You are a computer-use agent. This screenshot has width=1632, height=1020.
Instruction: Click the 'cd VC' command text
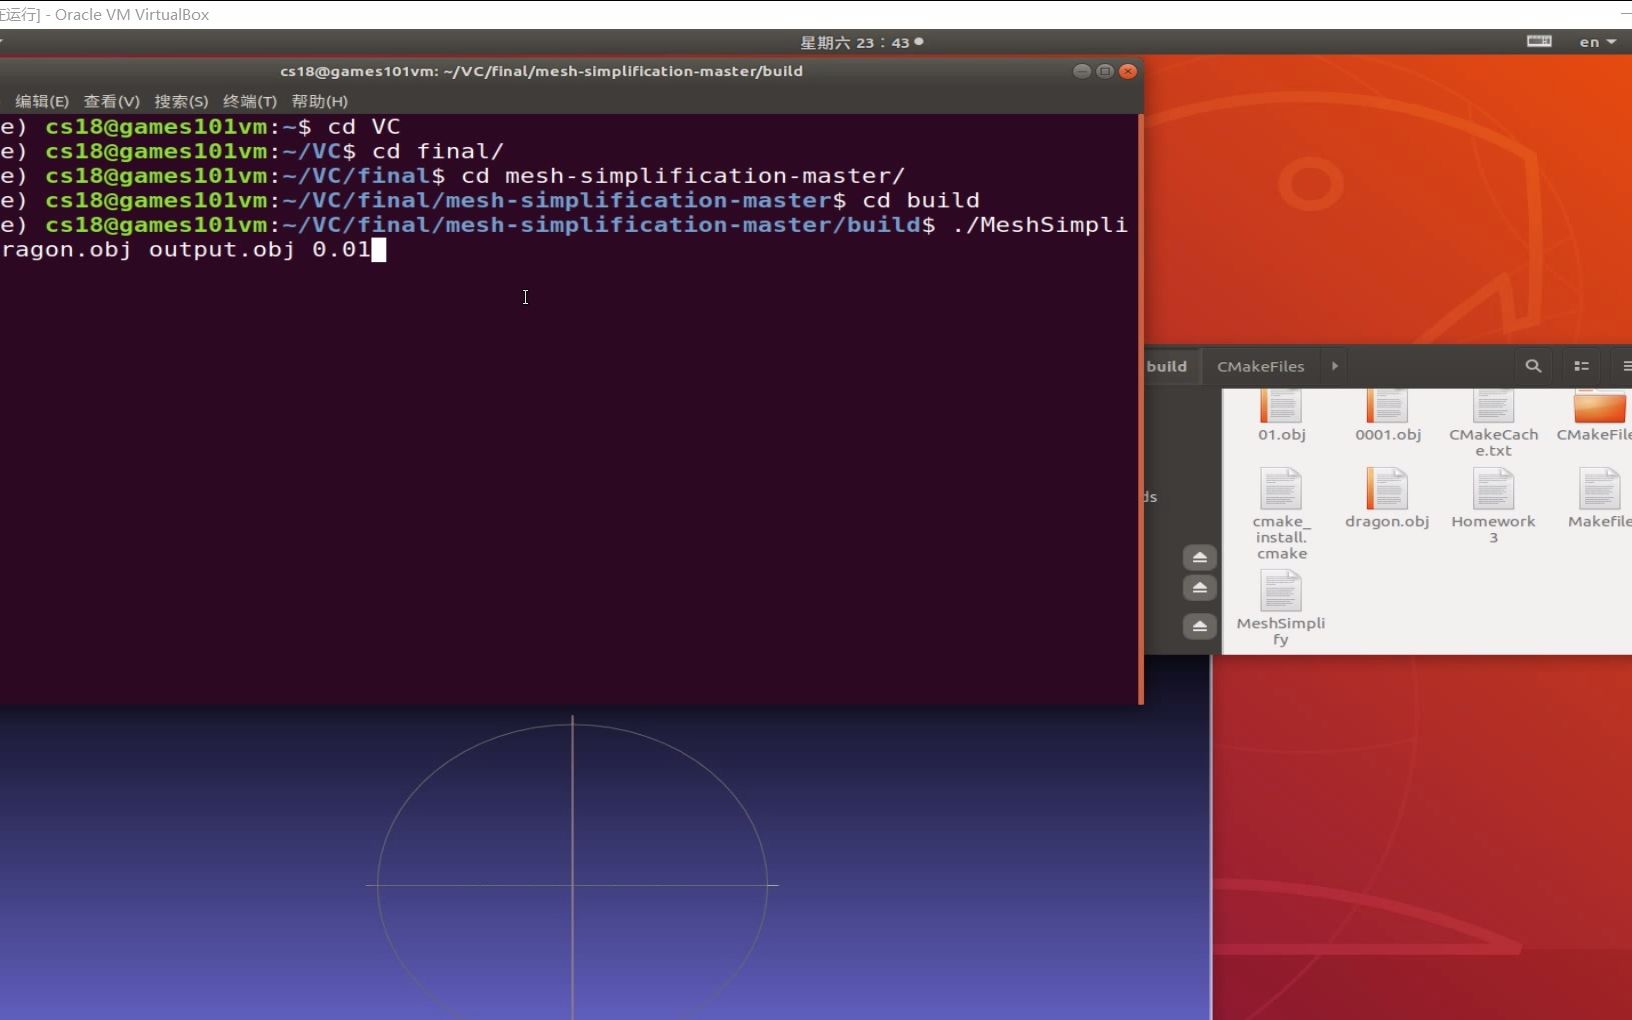[364, 127]
